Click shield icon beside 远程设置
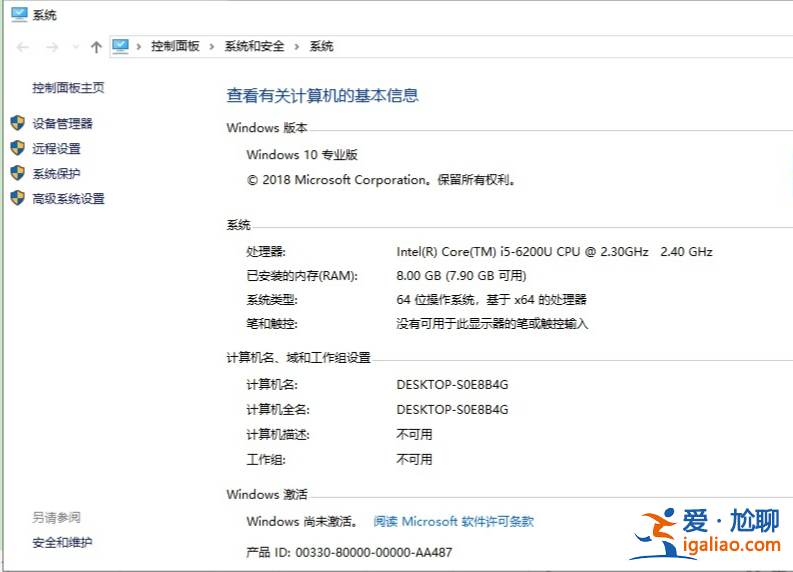 [x=18, y=148]
